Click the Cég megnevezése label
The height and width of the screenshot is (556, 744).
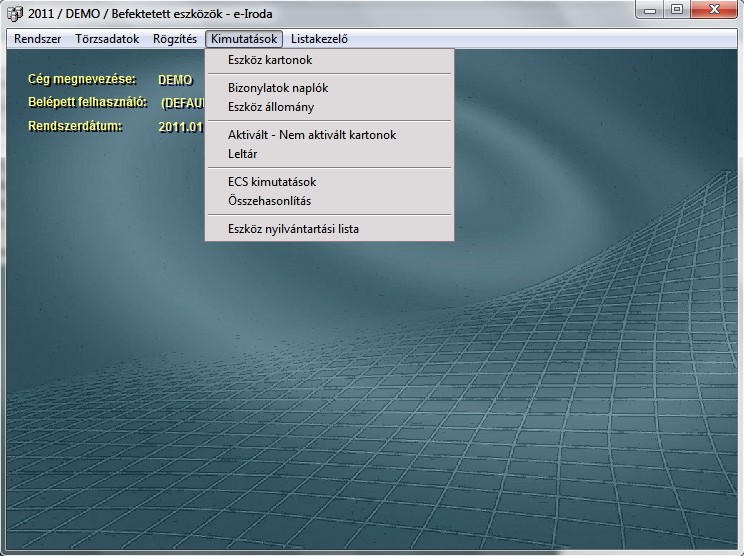(82, 78)
